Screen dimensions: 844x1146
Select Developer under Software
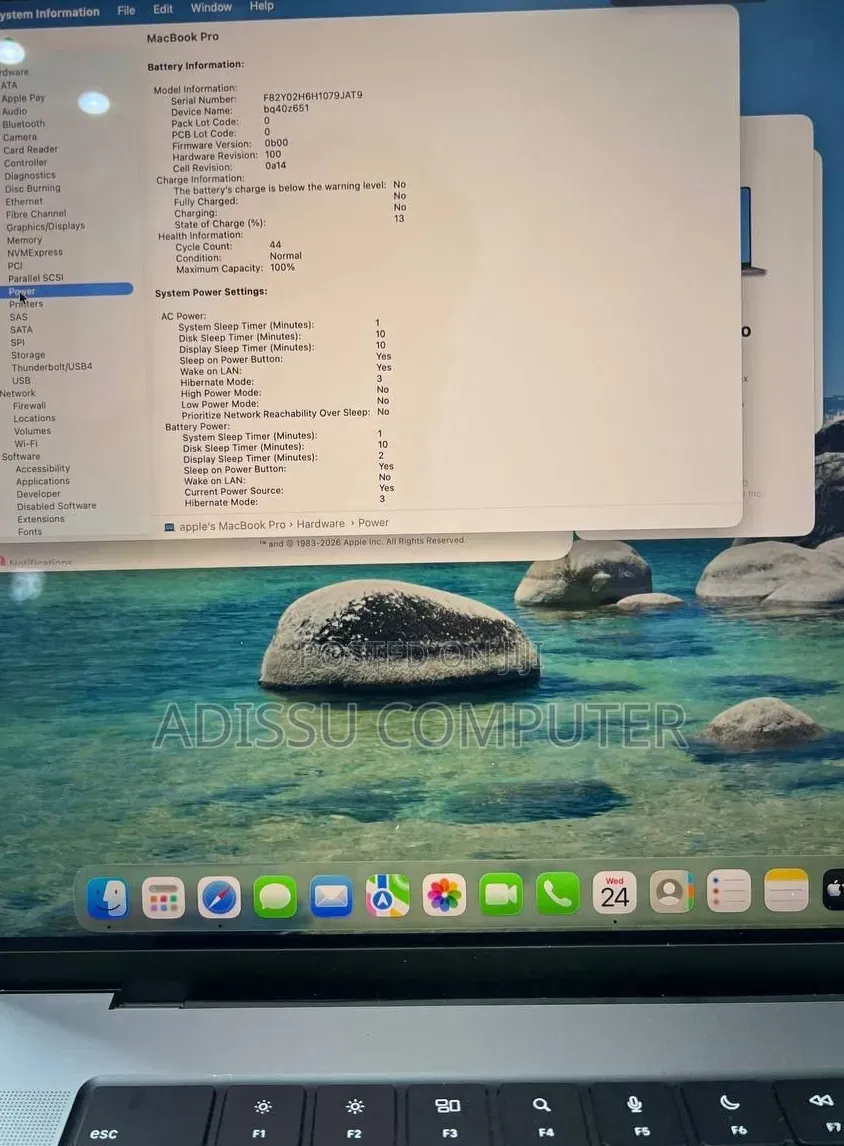point(39,493)
